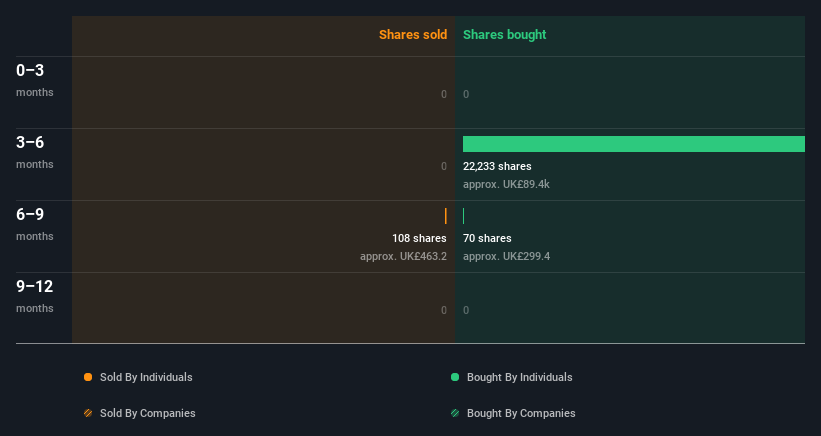Select the Sold By Individuals legend label
Viewport: 821px width, 436px height.
pos(146,377)
